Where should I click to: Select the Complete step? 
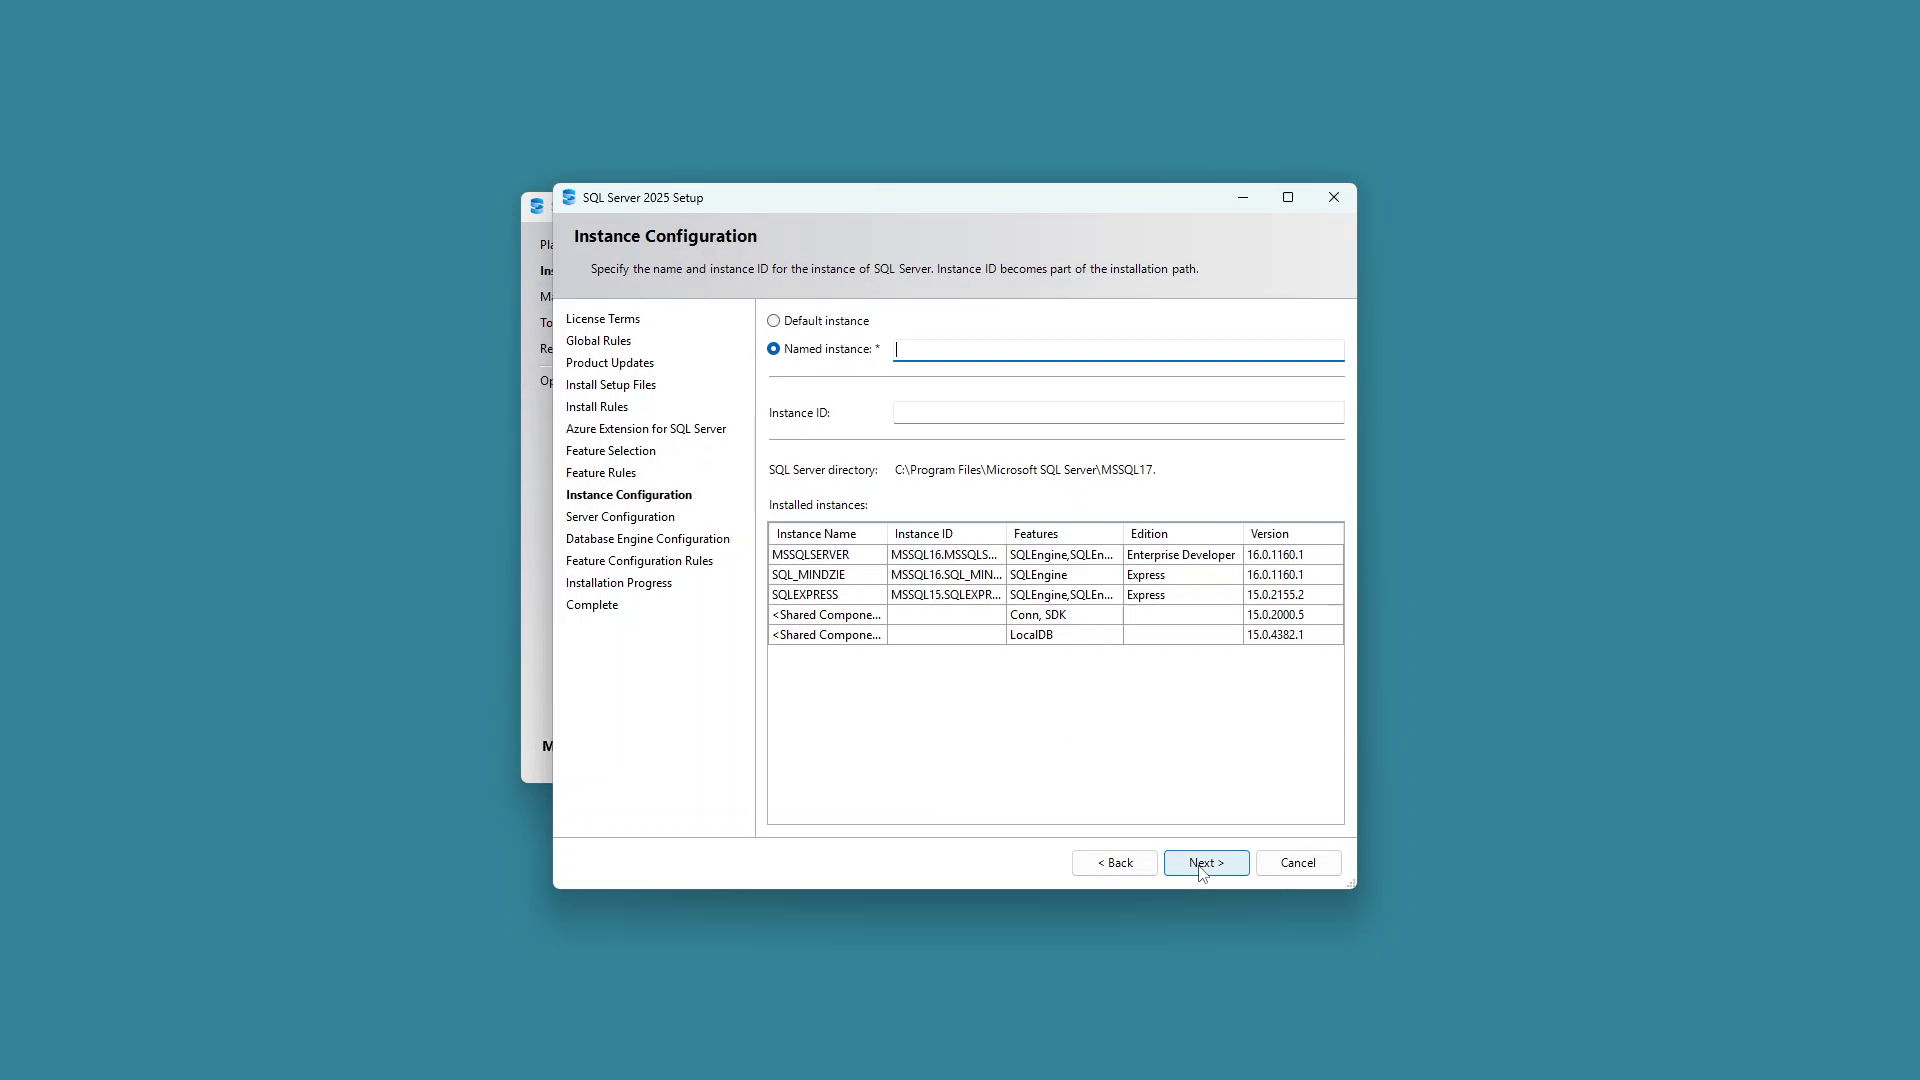pyautogui.click(x=592, y=605)
